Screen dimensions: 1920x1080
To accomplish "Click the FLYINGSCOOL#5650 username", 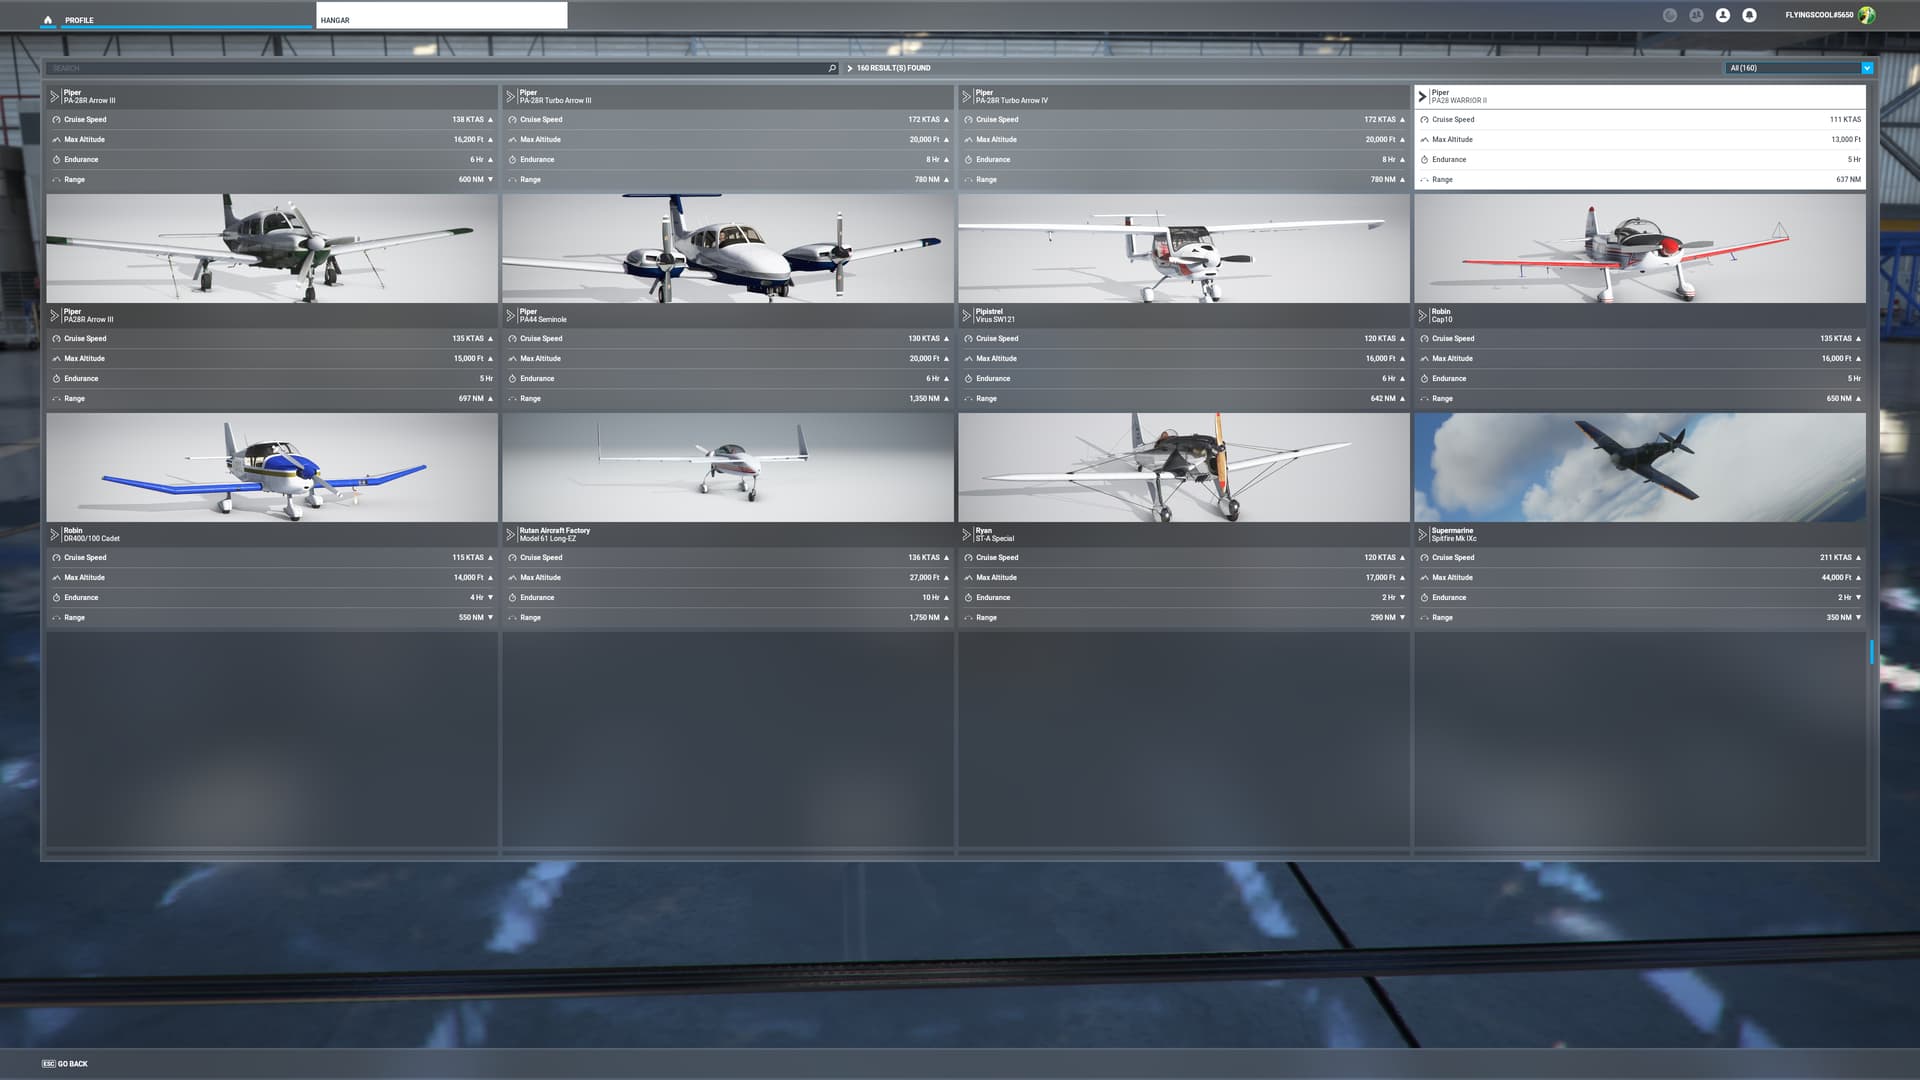I will [x=1819, y=15].
